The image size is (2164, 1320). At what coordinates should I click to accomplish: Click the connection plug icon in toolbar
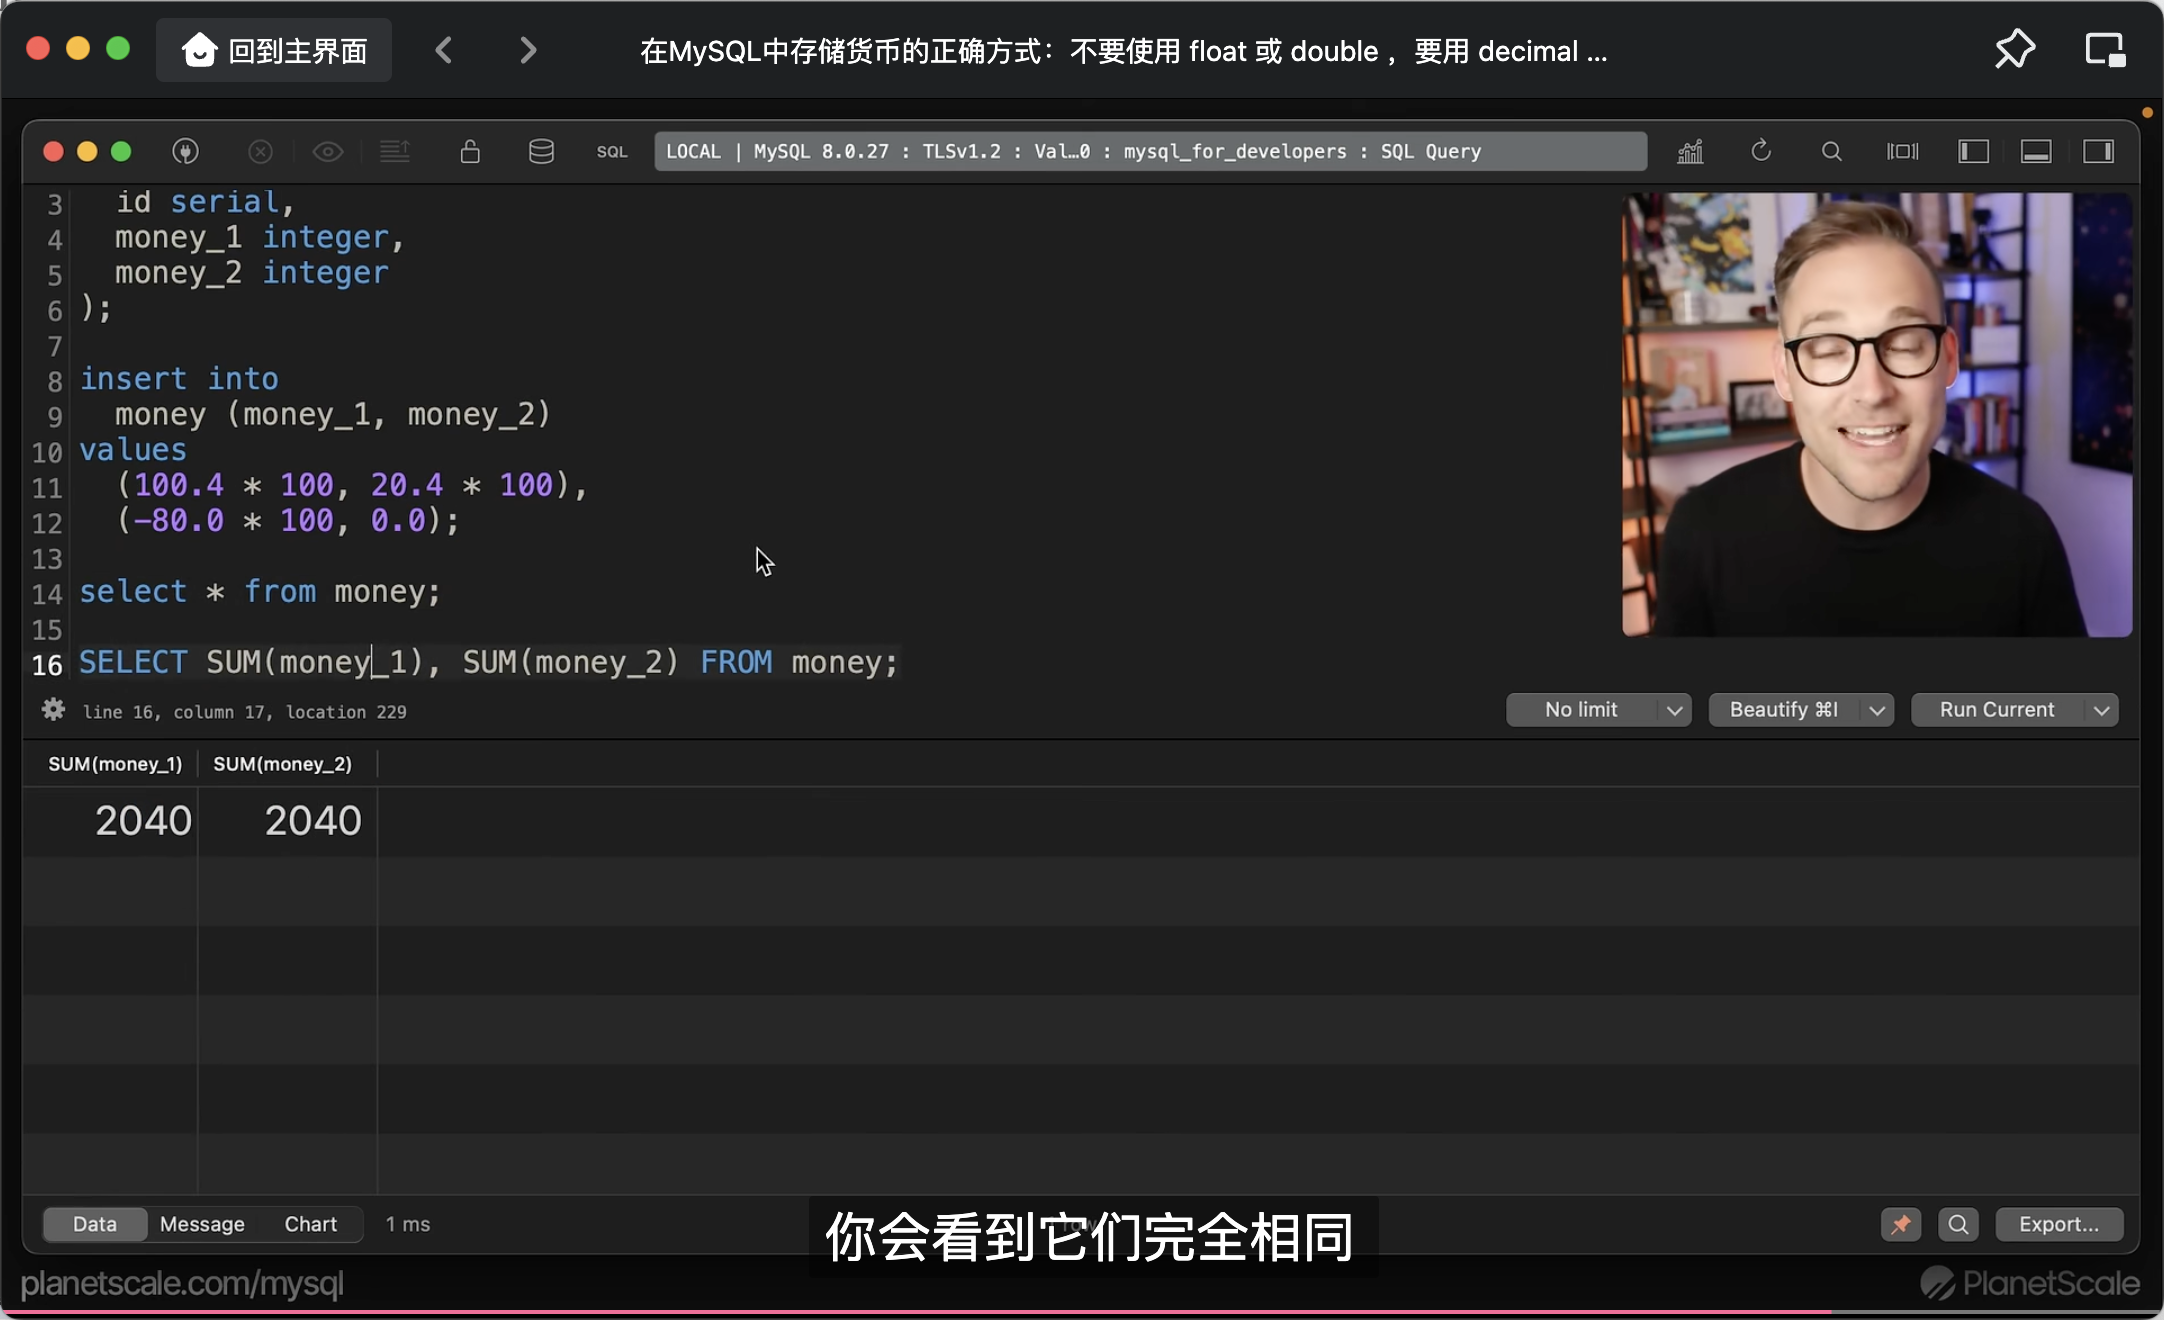pyautogui.click(x=186, y=151)
